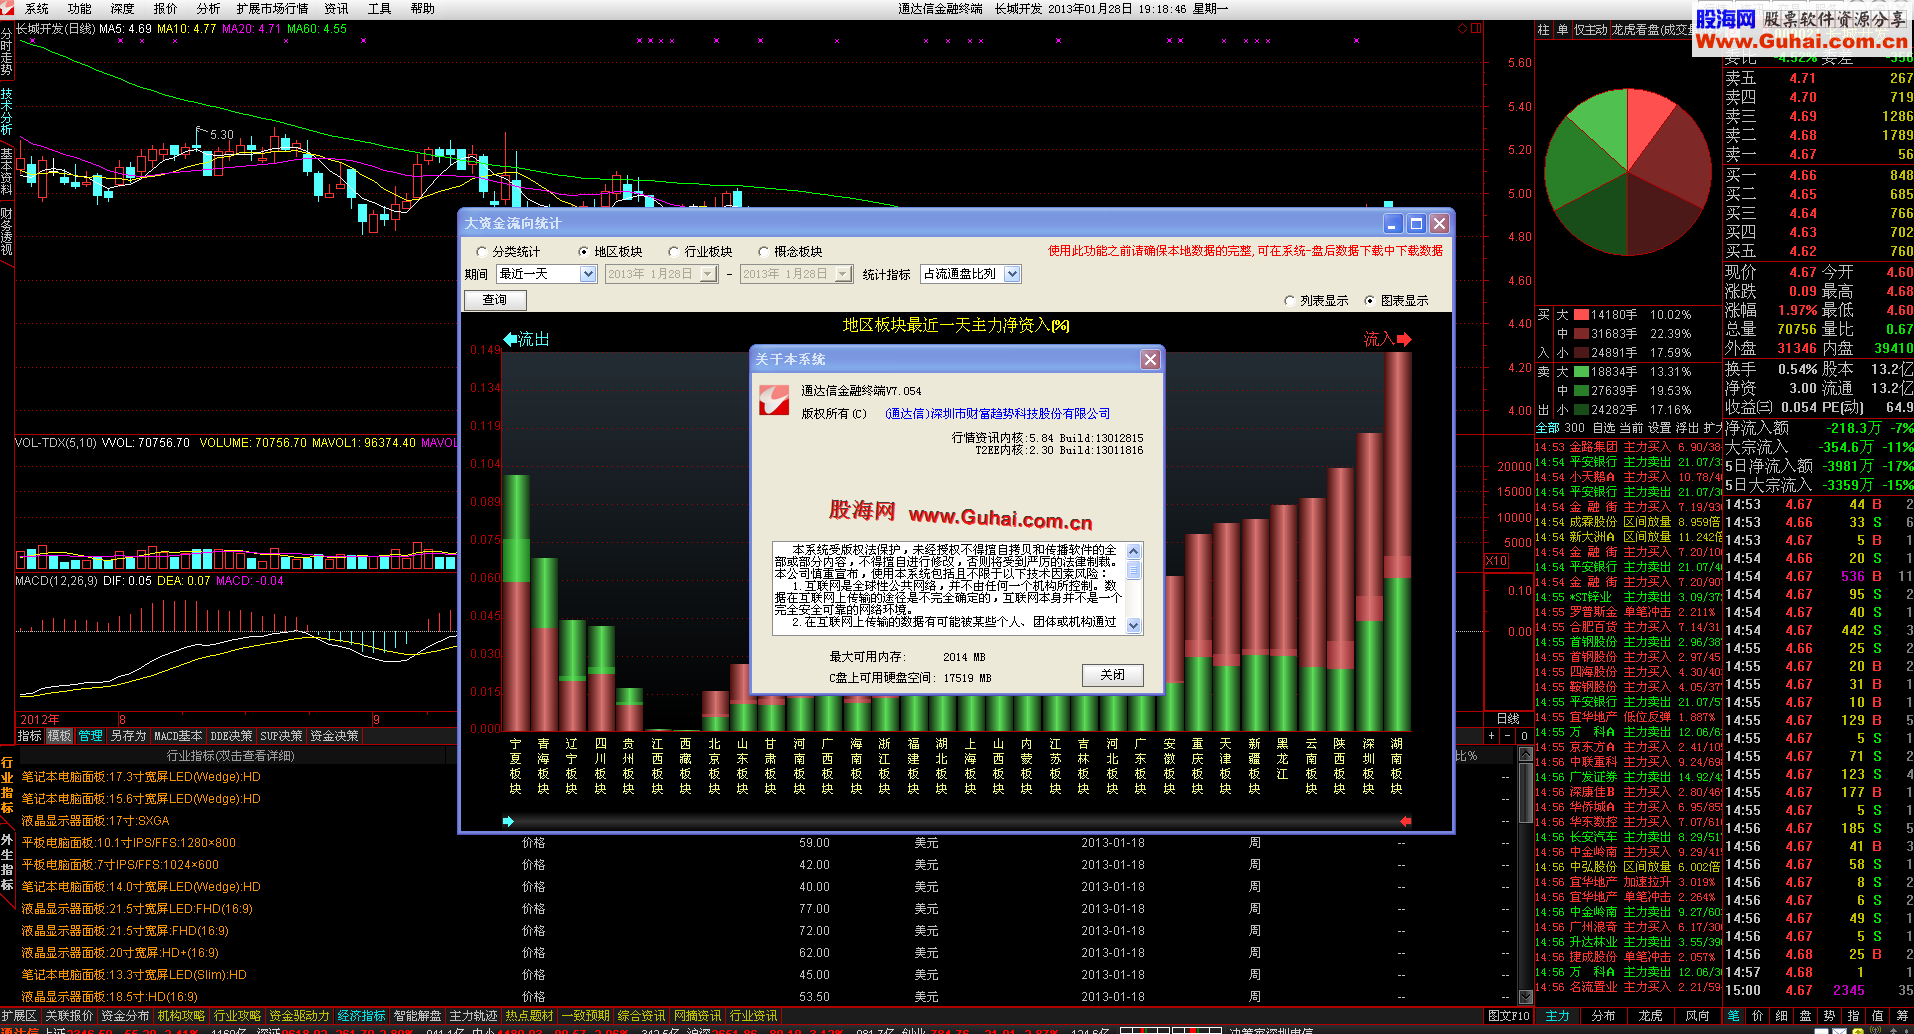Open the 基本资料 side tab
Image resolution: width=1914 pixels, height=1034 pixels.
[x=7, y=171]
